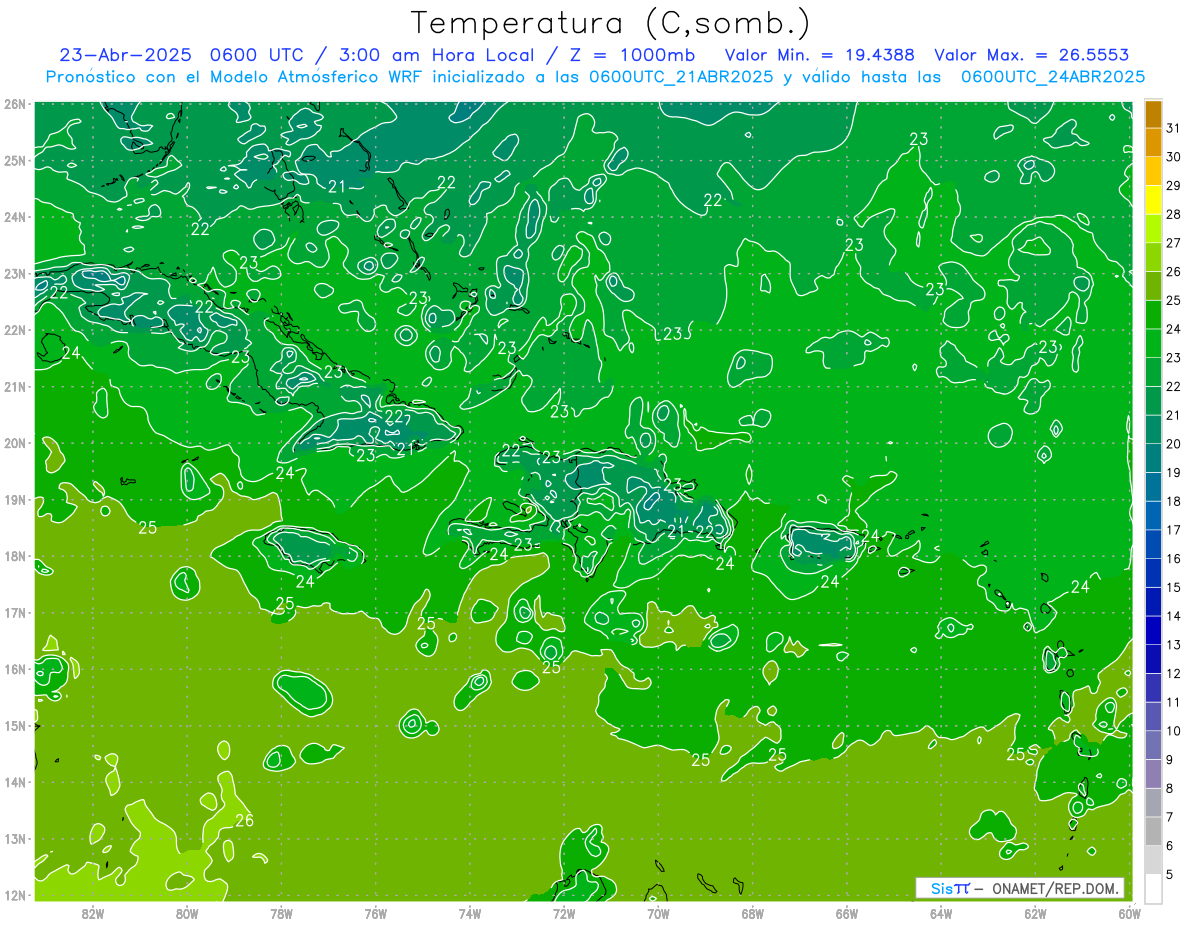The height and width of the screenshot is (927, 1200).
Task: Click the colorbar label "11"
Action: 1174,702
